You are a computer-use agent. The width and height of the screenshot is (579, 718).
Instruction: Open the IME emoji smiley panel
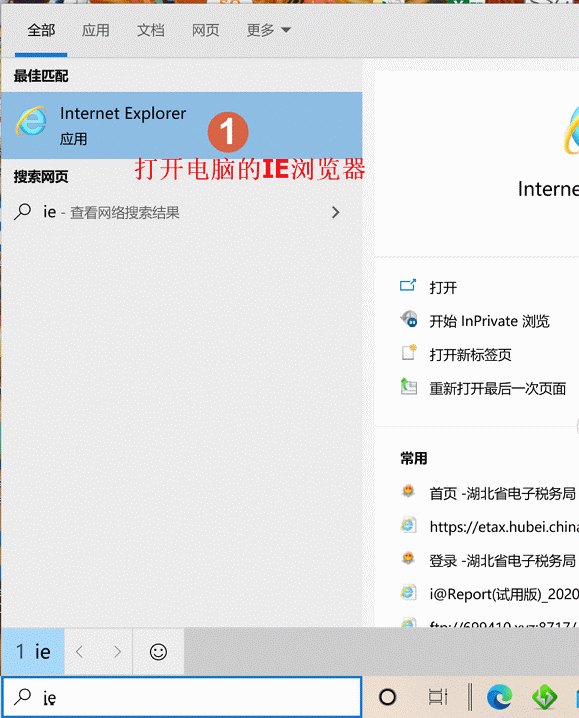tap(158, 652)
